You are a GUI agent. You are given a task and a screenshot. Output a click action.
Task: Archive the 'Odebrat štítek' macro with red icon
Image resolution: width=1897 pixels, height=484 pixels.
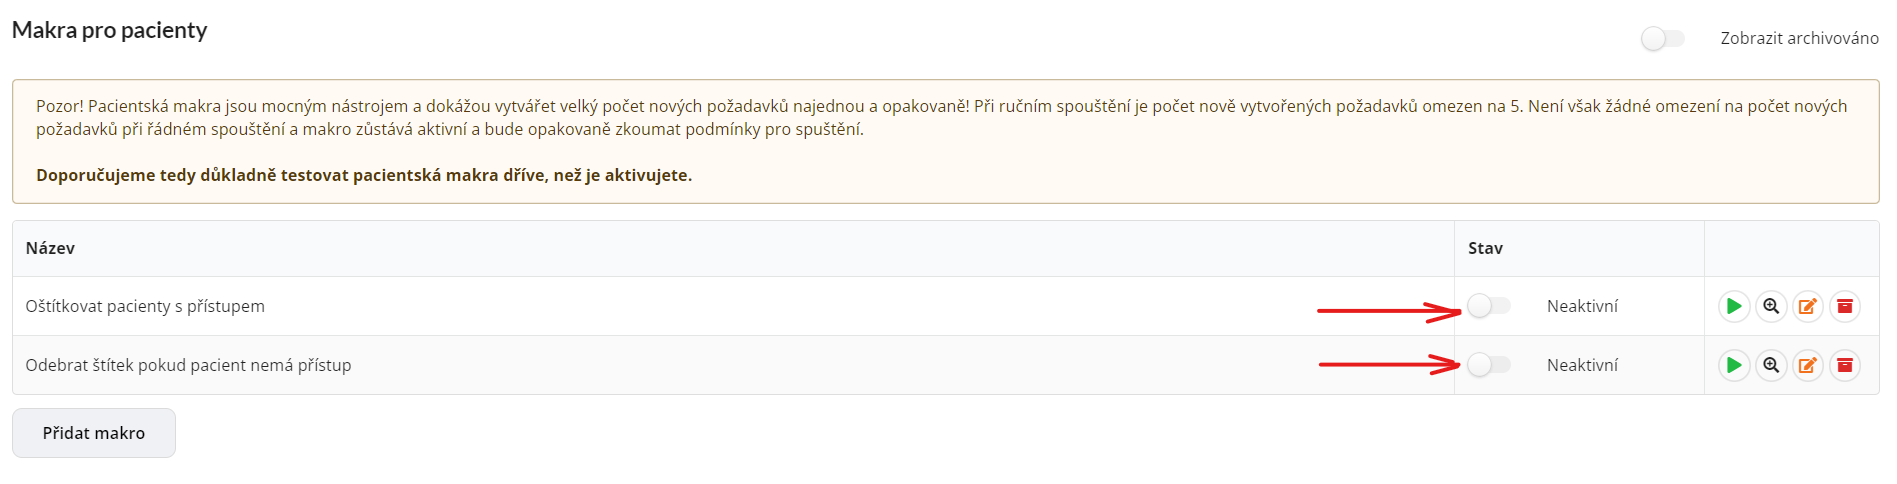pyautogui.click(x=1845, y=365)
